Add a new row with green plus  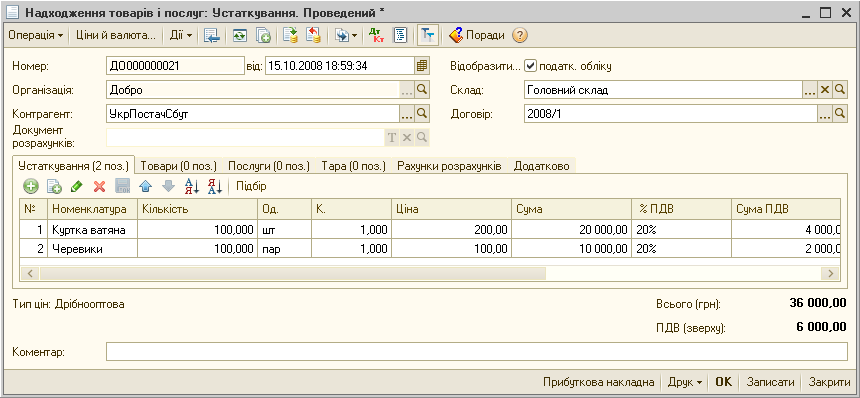(x=31, y=186)
